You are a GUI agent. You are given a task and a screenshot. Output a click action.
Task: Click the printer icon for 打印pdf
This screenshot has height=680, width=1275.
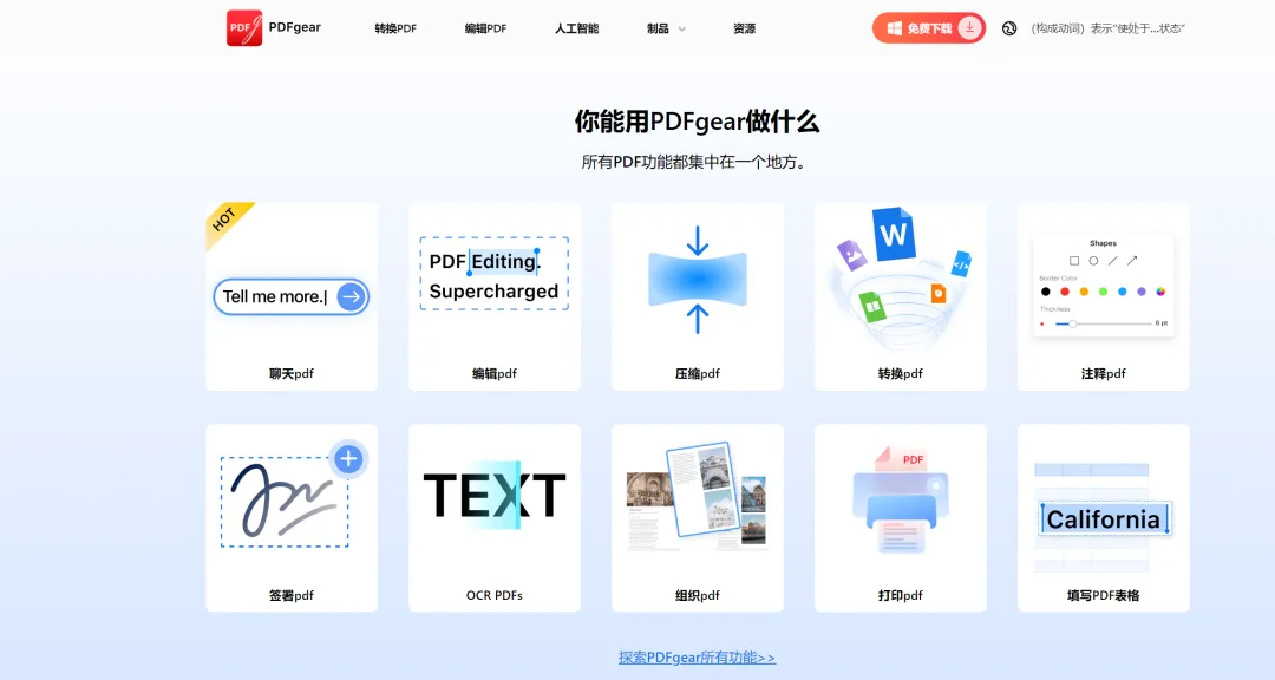tap(900, 500)
